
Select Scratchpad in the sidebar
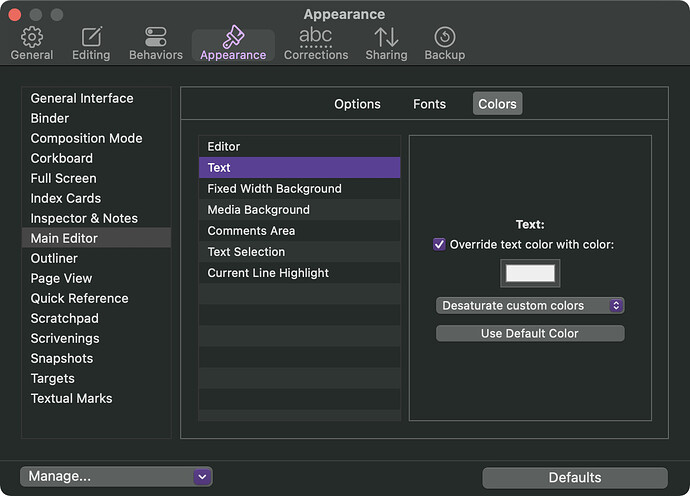tap(96, 318)
